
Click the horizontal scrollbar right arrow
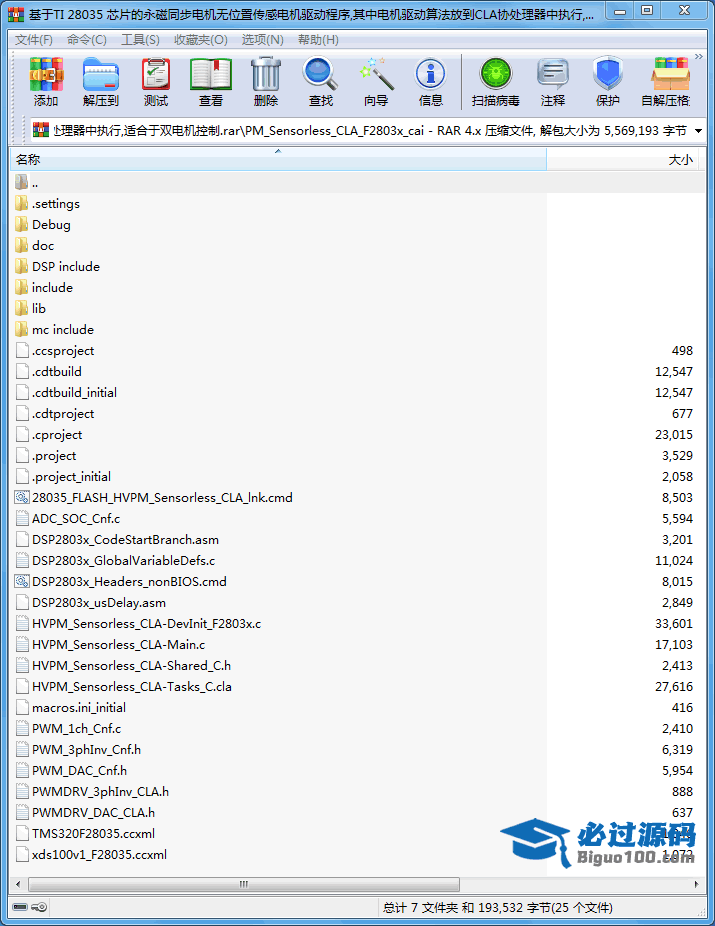pos(697,884)
